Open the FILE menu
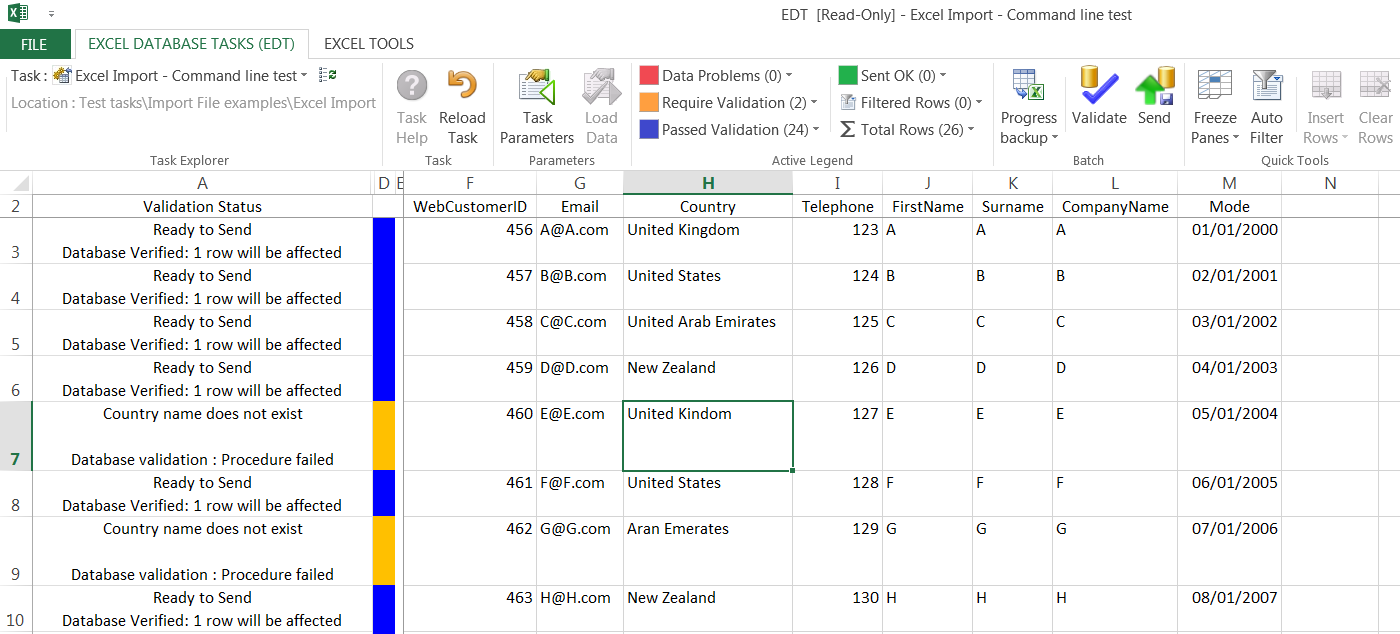Viewport: 1400px width, 634px height. pos(36,44)
